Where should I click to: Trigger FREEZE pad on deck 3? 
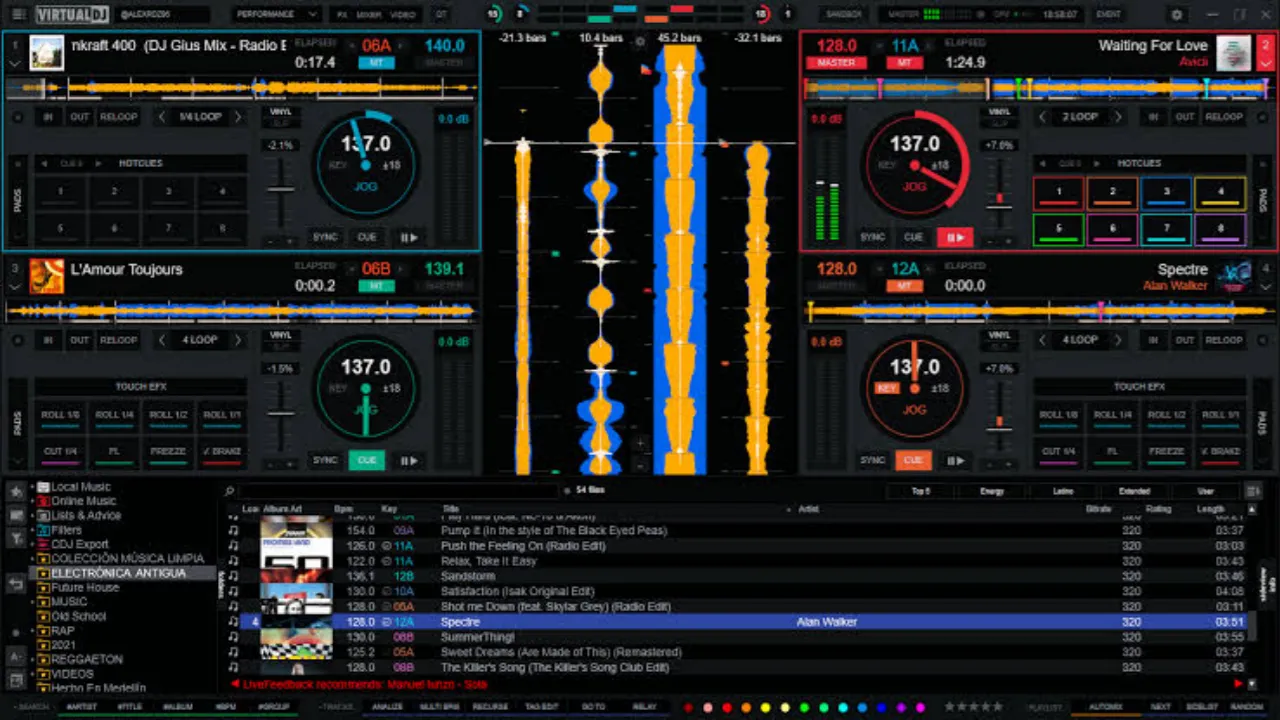168,451
